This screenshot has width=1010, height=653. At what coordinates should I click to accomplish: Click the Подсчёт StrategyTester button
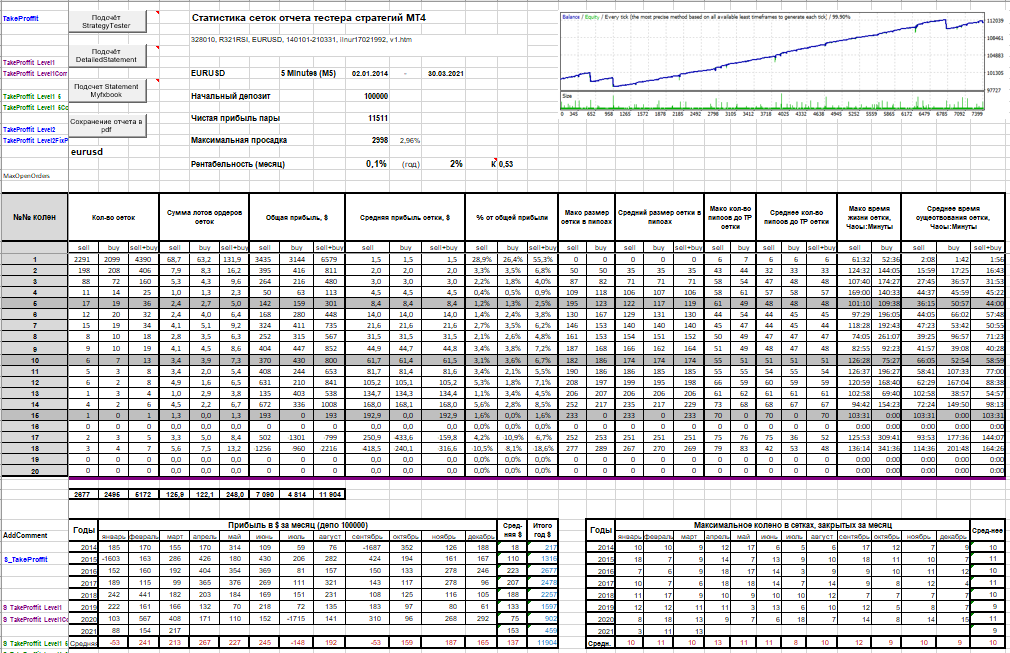coord(107,21)
